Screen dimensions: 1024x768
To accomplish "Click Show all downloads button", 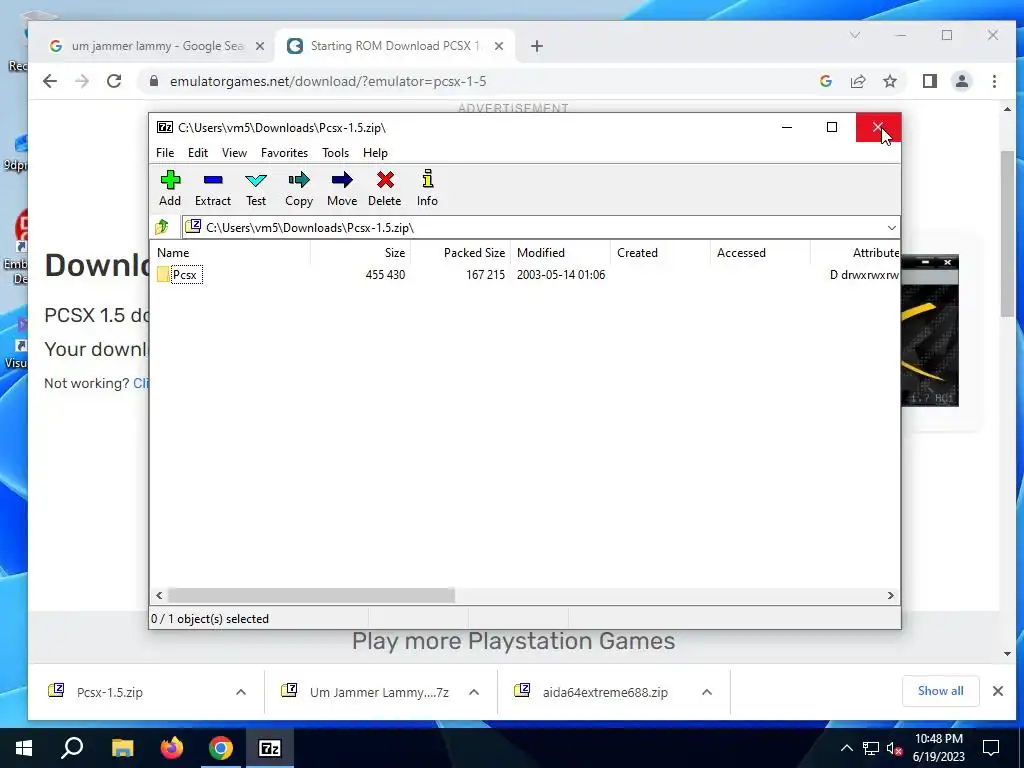I will click(940, 691).
